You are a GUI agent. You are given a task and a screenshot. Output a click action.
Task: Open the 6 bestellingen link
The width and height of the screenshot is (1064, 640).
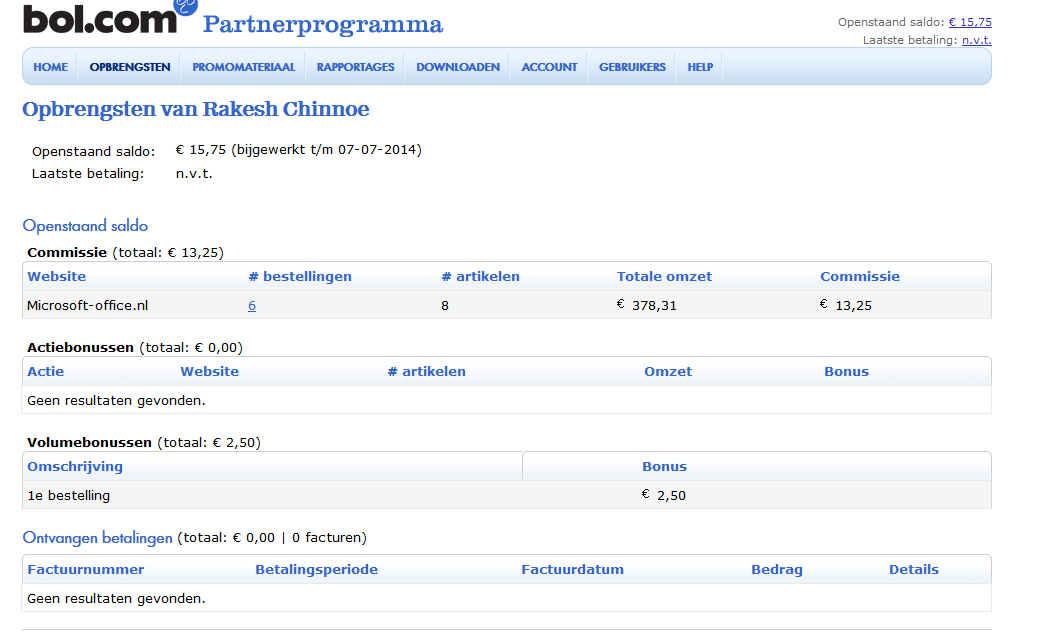(252, 305)
